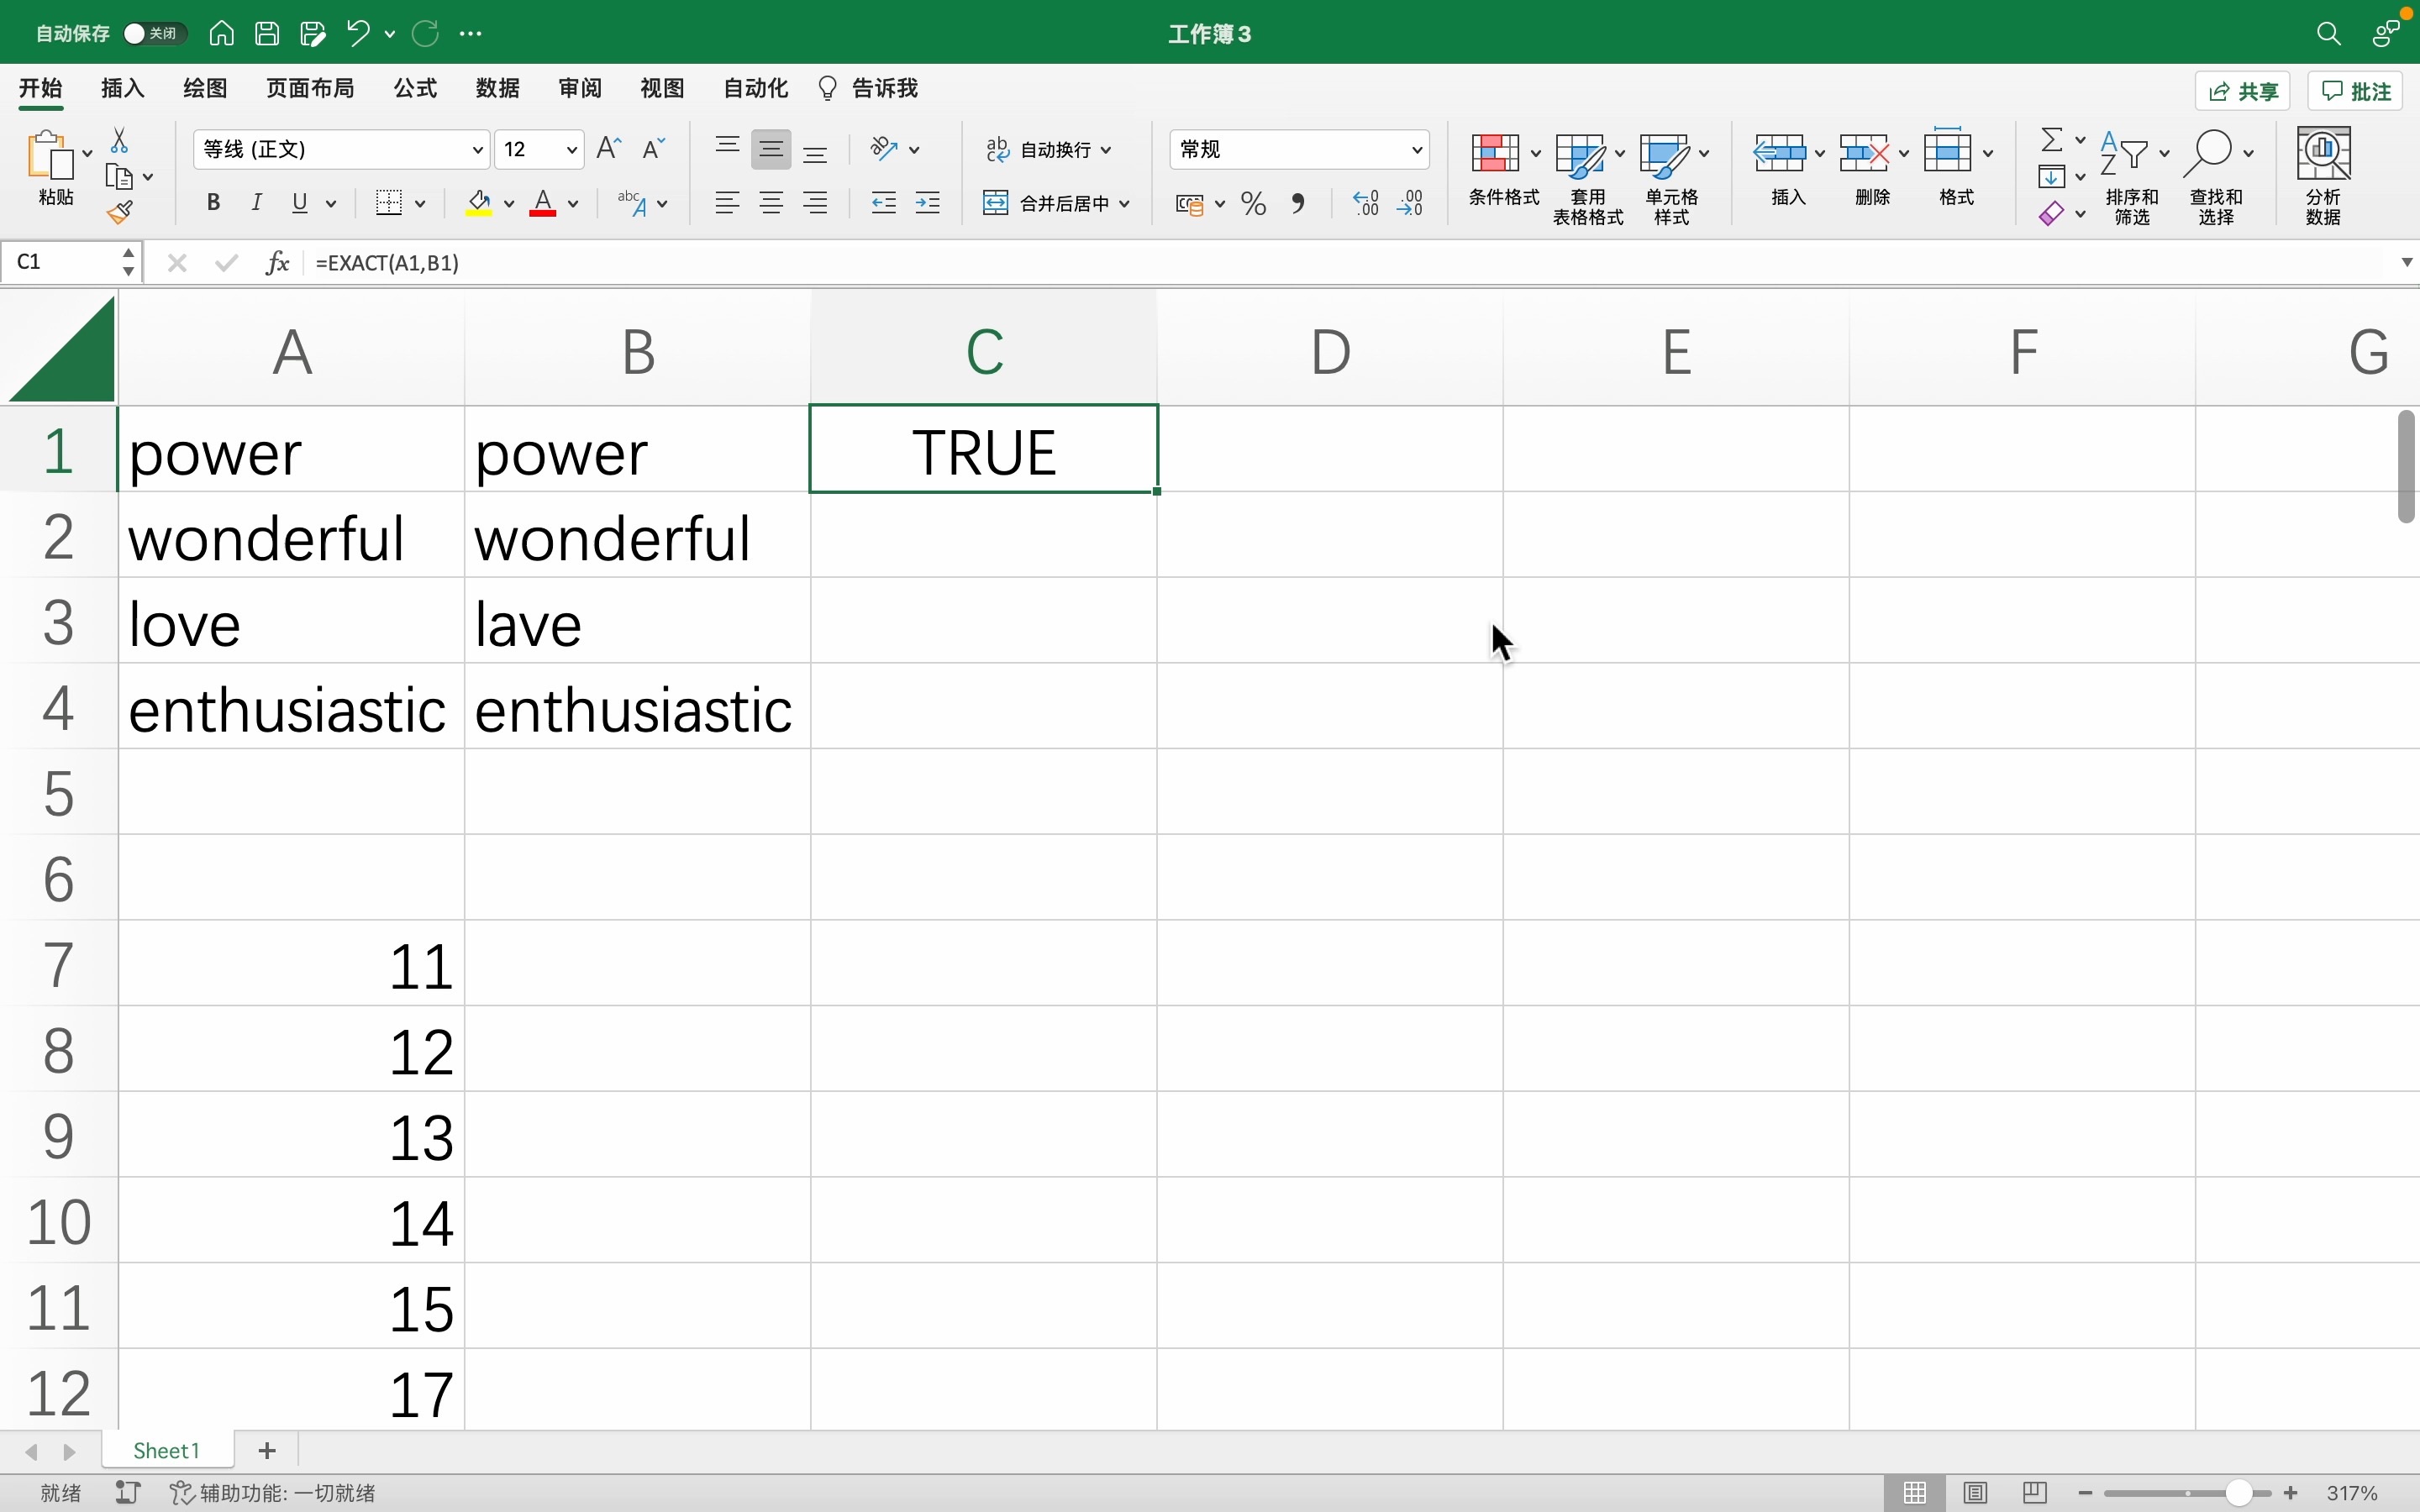2420x1512 pixels.
Task: Click the Comments (批注) button
Action: tap(2356, 91)
